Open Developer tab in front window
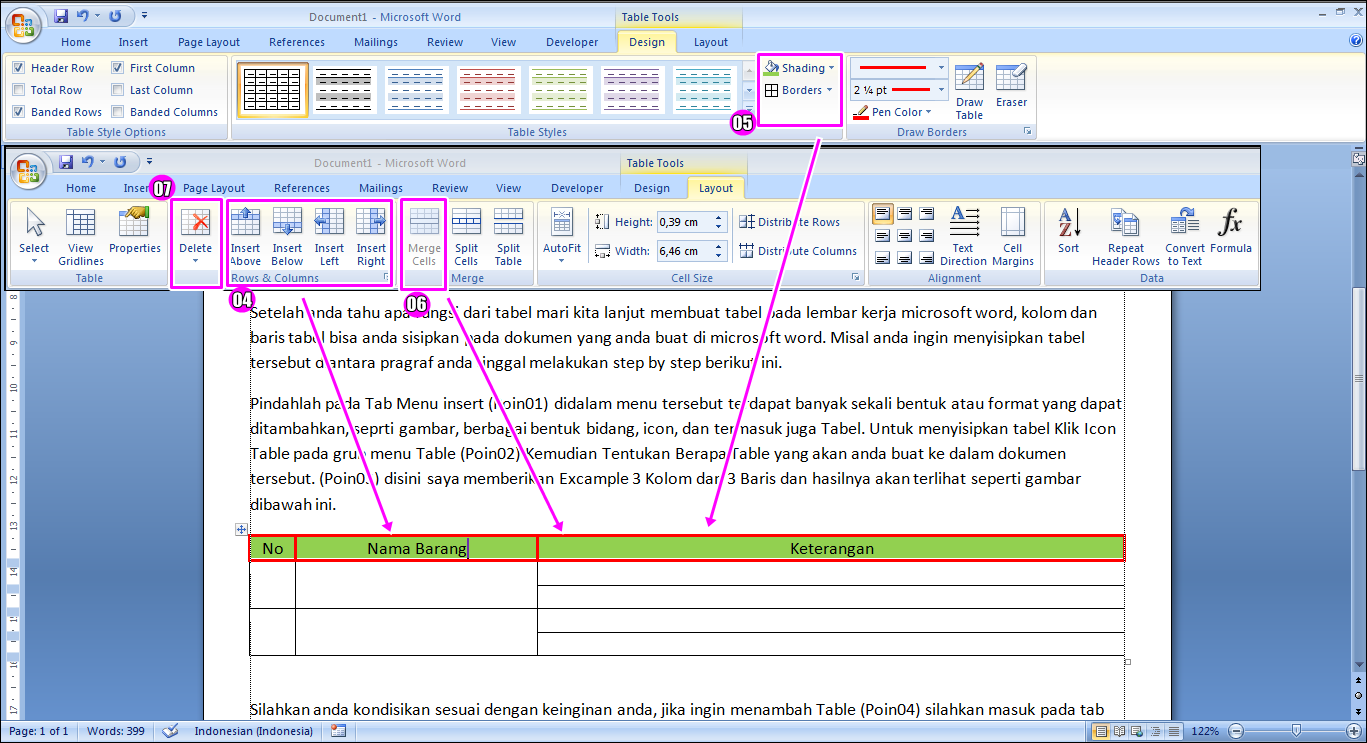This screenshot has height=743, width=1367. tap(577, 188)
